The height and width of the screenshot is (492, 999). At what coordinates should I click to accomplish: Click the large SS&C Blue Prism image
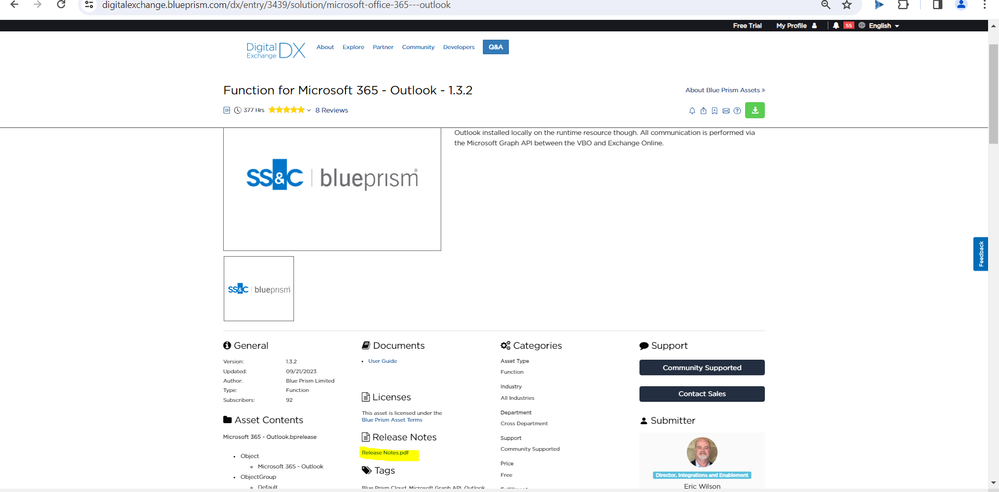(x=332, y=189)
